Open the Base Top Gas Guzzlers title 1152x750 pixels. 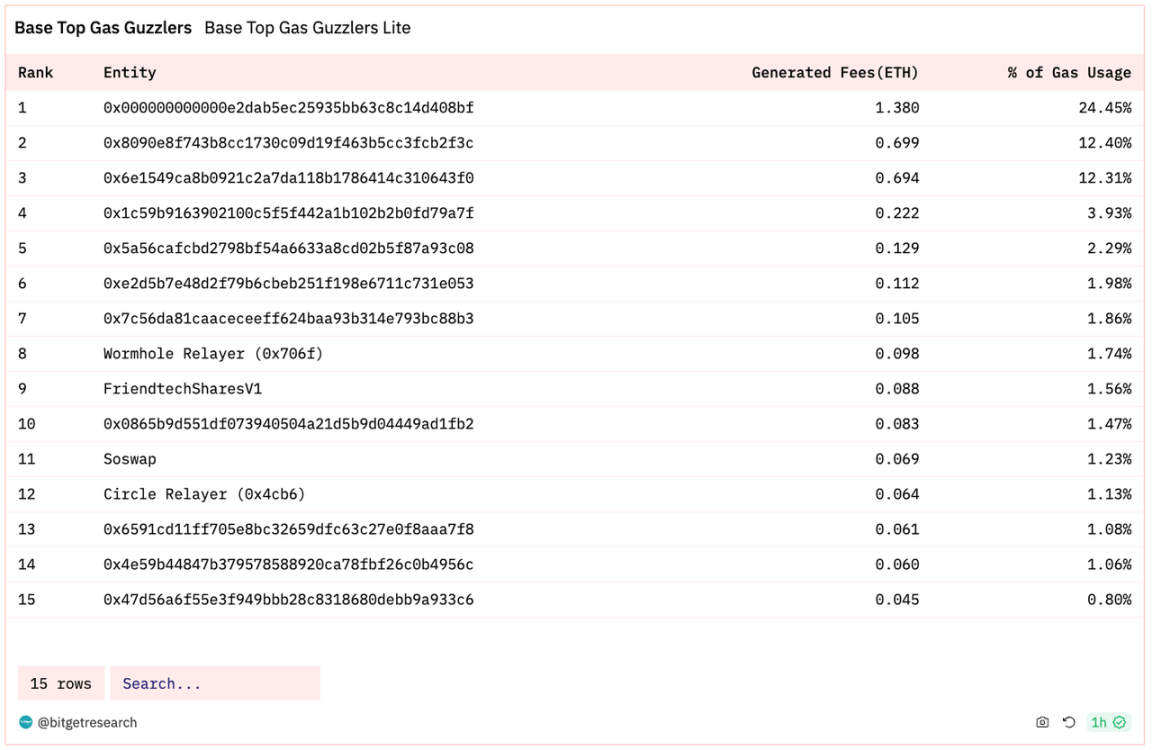click(x=103, y=28)
